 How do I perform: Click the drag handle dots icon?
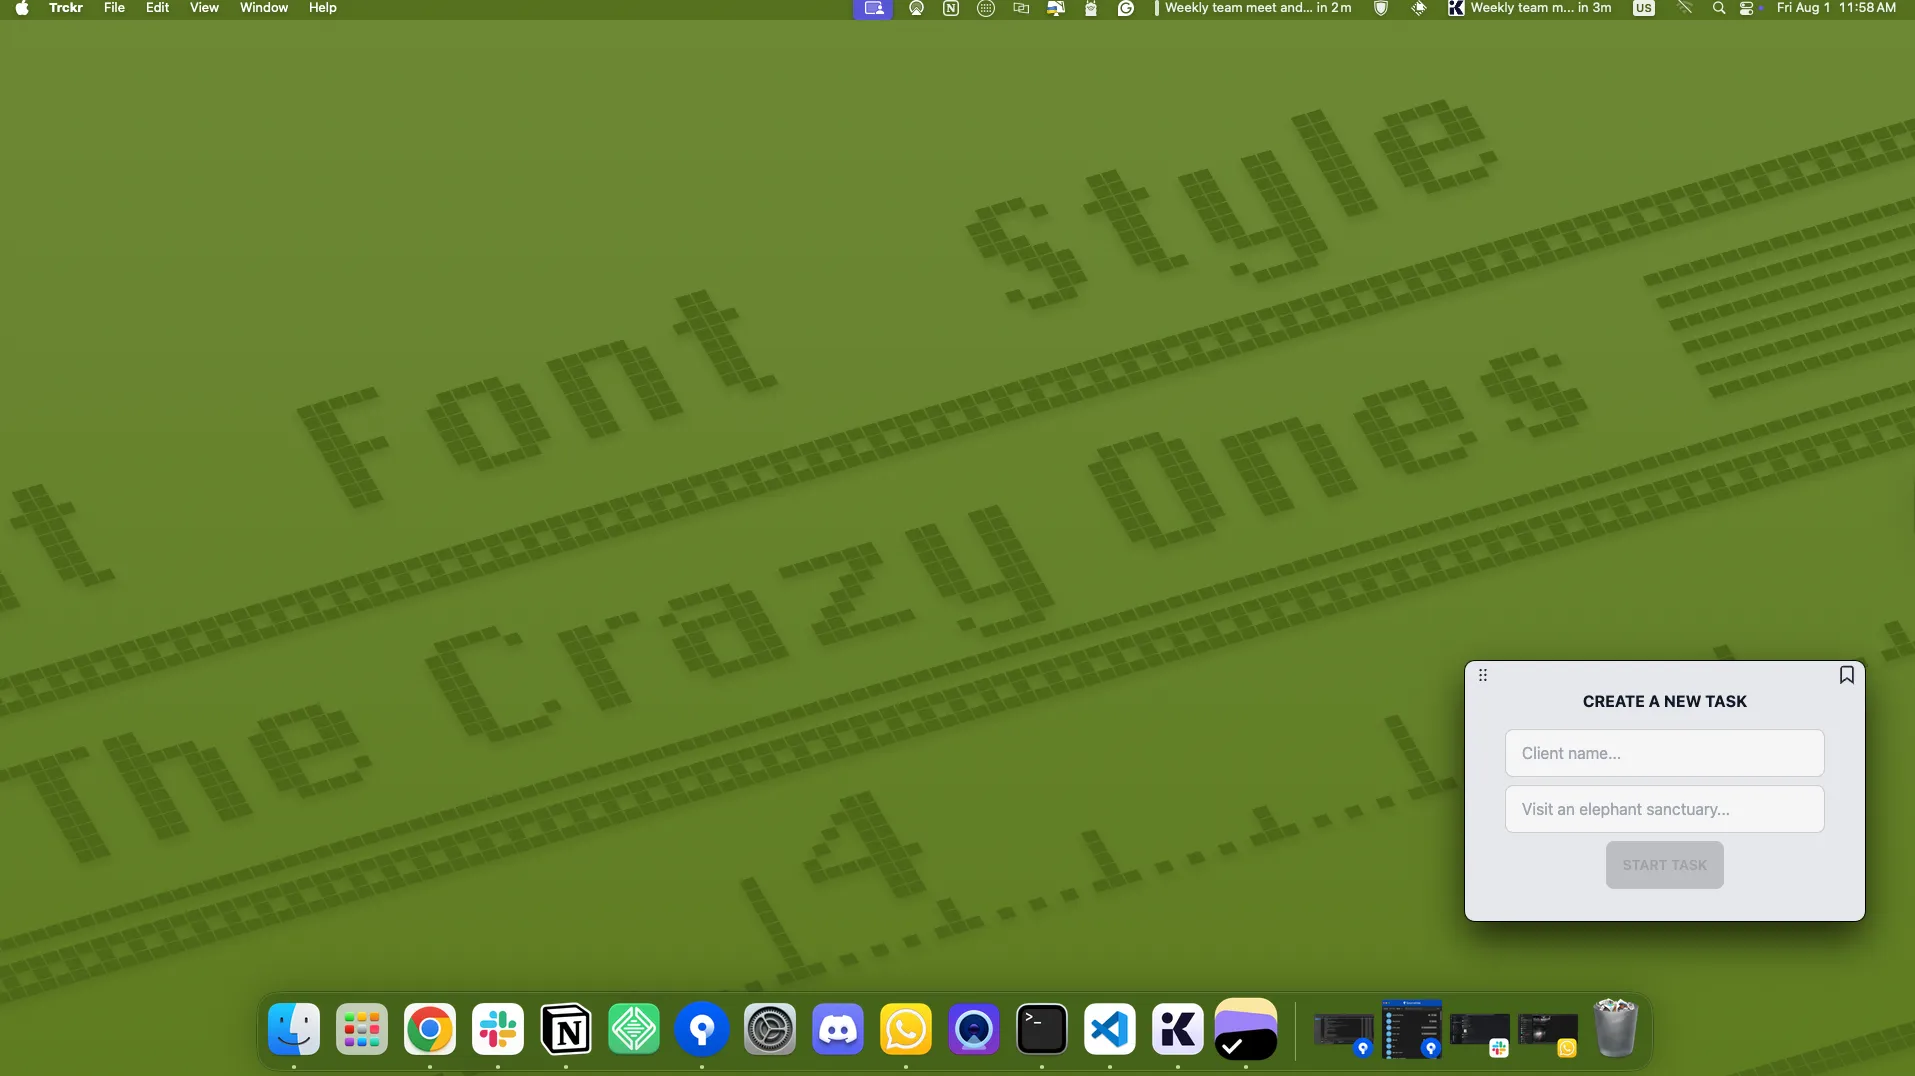click(1483, 675)
